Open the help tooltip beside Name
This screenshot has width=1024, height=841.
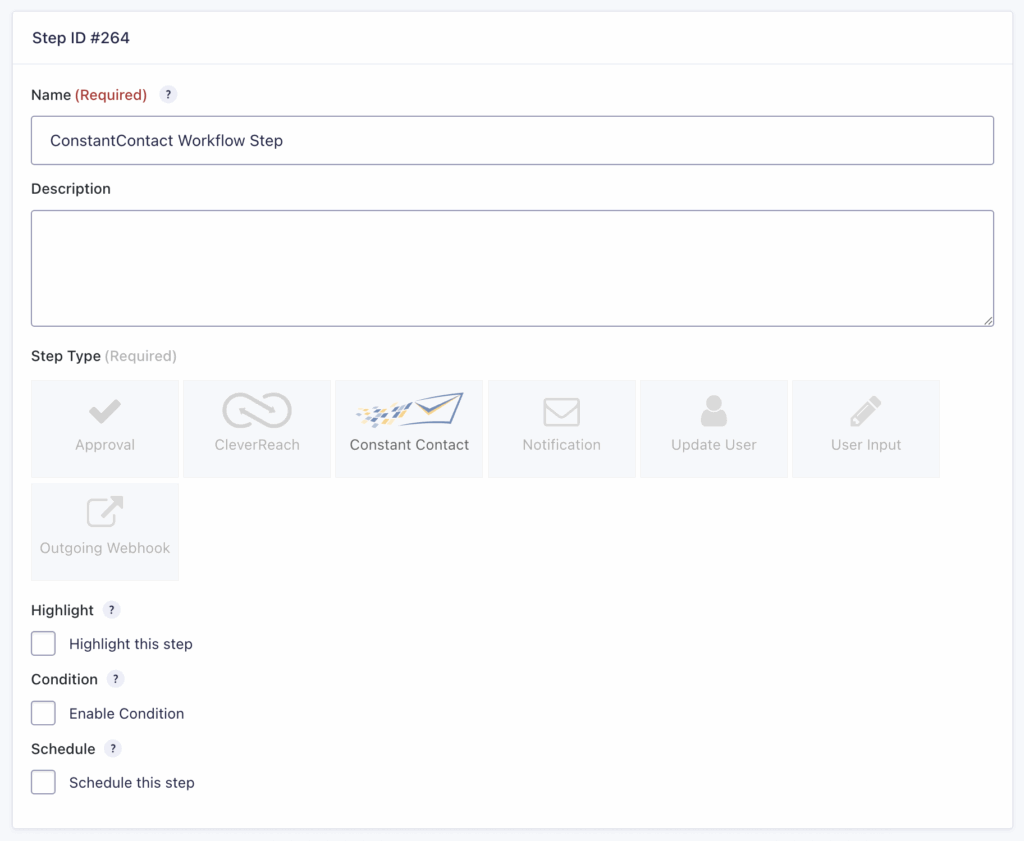(168, 94)
